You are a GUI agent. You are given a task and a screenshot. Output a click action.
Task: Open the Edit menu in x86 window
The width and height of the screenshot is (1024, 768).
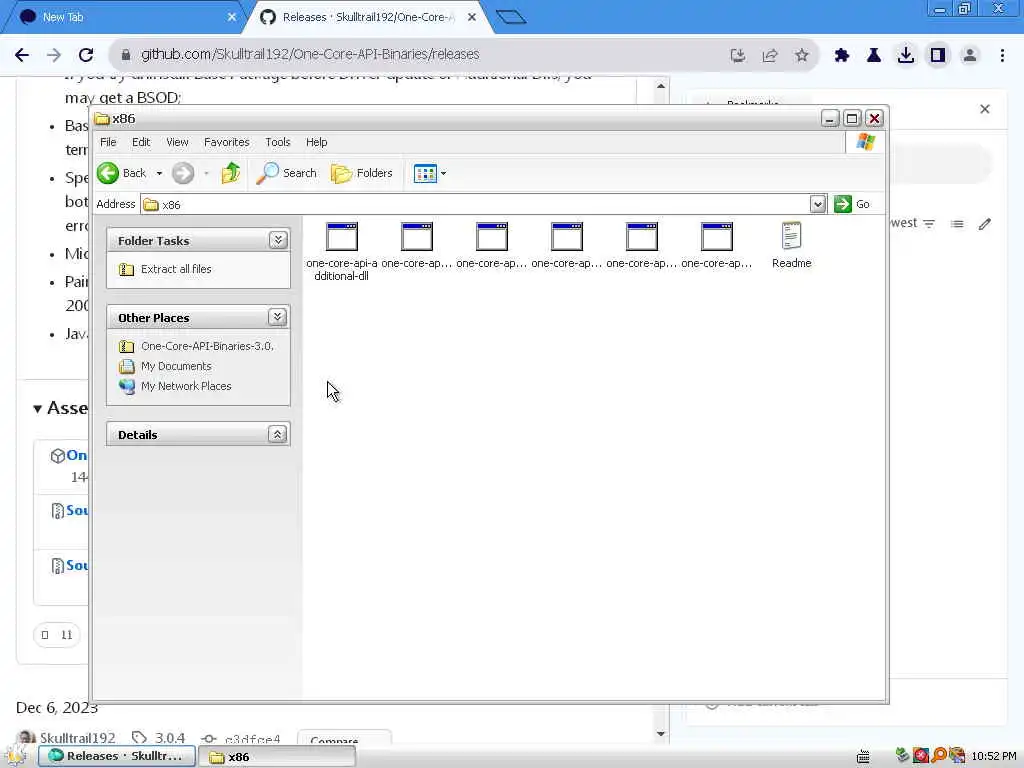[x=140, y=142]
